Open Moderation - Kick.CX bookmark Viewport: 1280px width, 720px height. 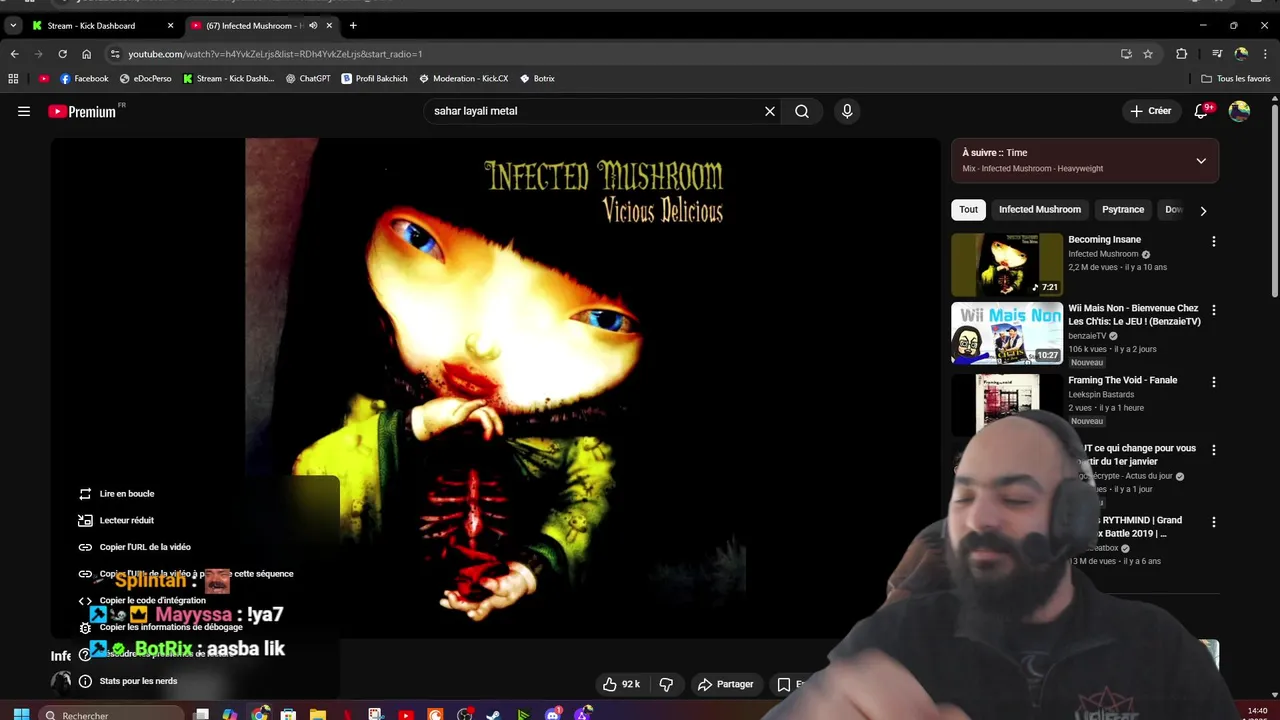click(x=463, y=78)
